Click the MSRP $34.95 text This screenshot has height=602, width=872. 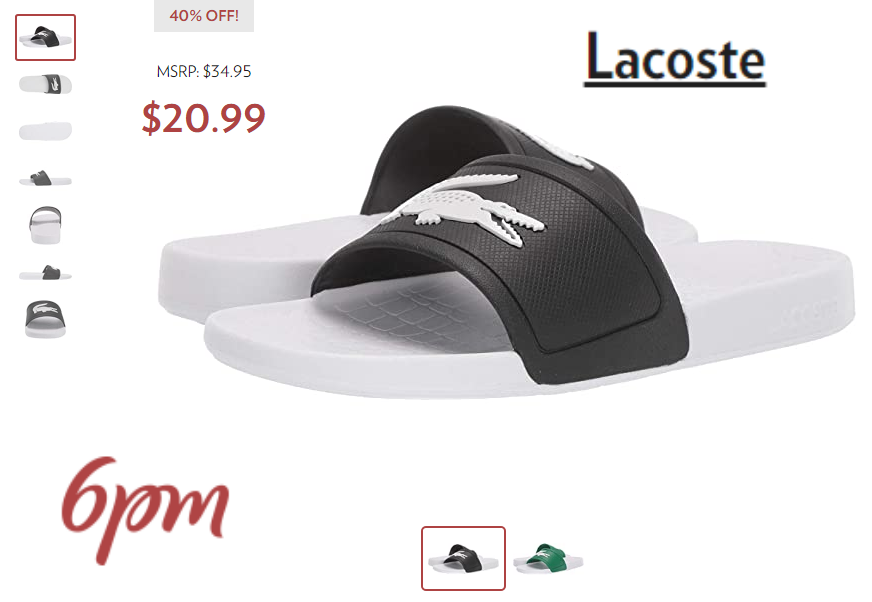[204, 71]
